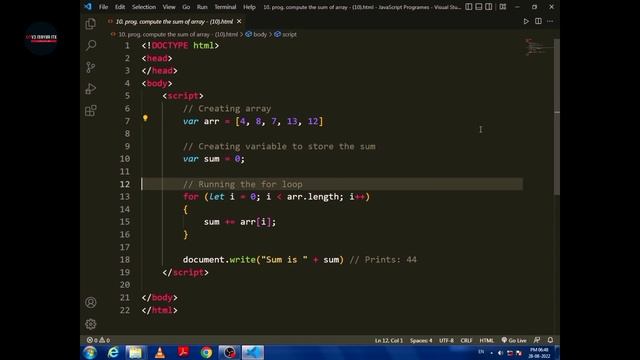Open Google Chrome from taskbar
The width and height of the screenshot is (640, 360).
[x=206, y=352]
